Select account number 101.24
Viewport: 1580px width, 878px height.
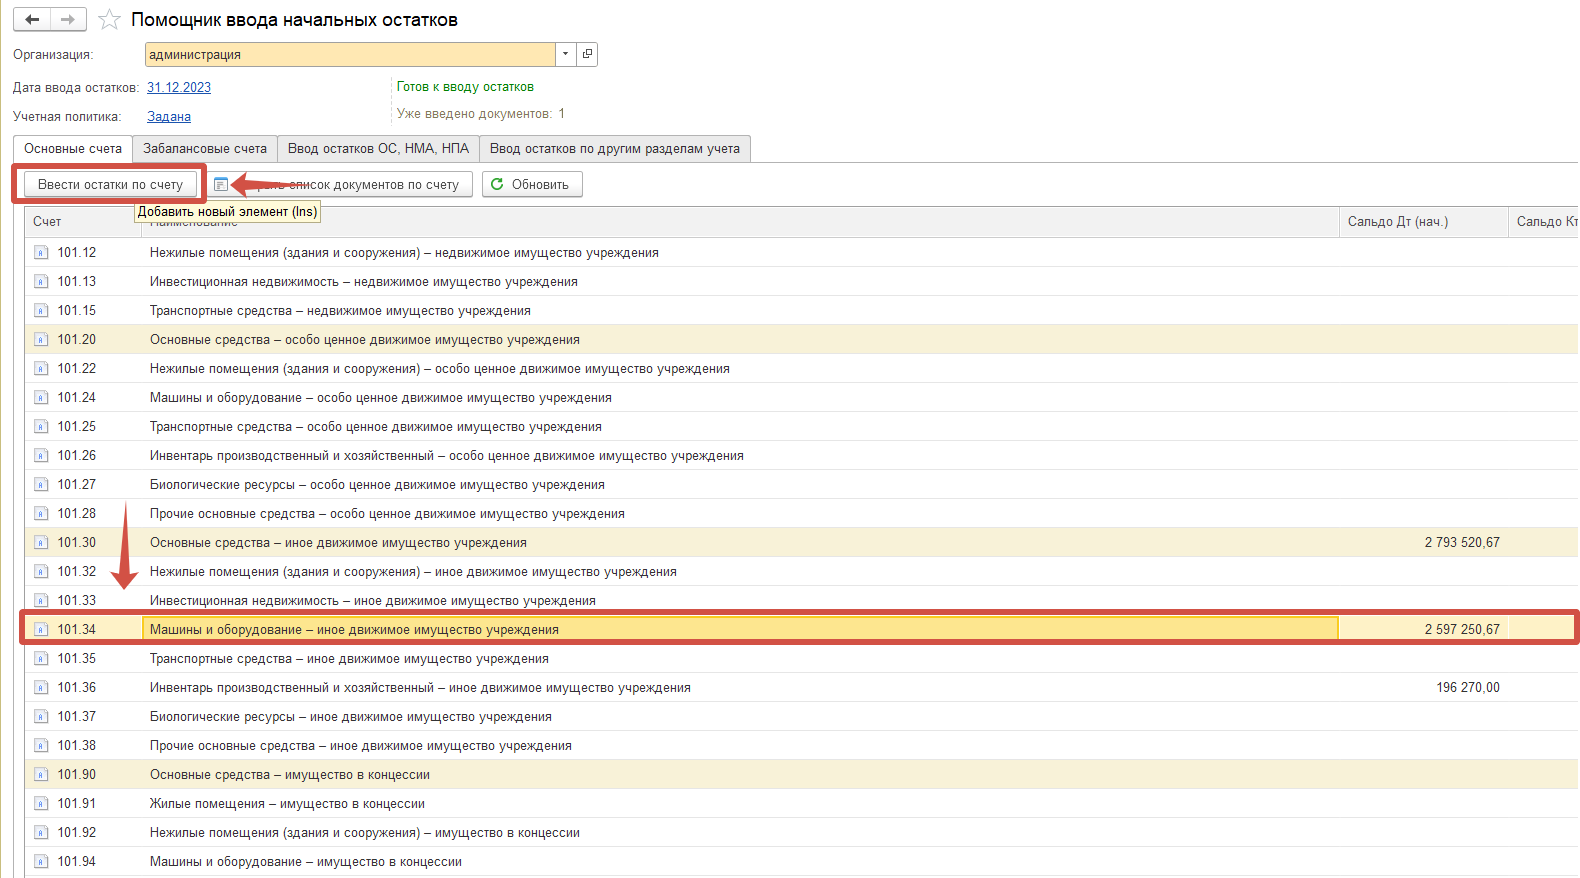pos(77,398)
